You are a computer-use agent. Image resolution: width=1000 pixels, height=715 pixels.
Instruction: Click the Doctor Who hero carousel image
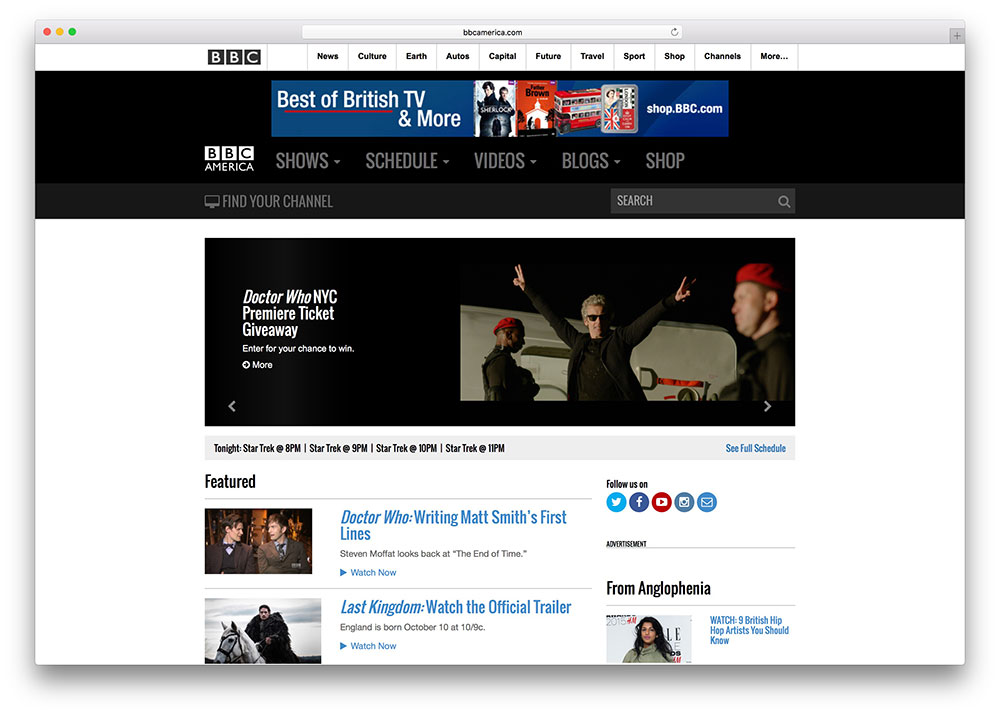[x=627, y=333]
